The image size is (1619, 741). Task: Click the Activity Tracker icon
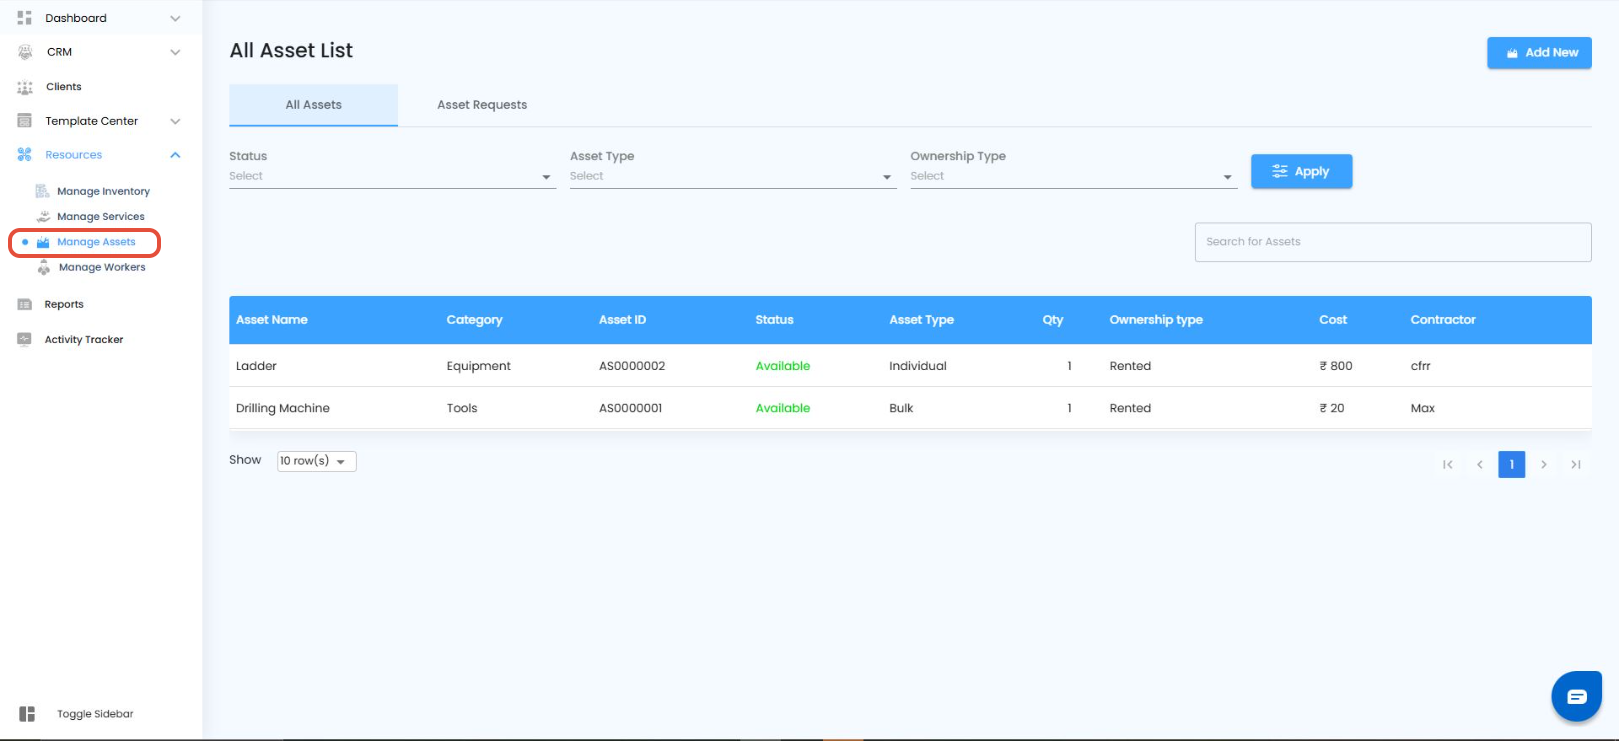pos(25,340)
